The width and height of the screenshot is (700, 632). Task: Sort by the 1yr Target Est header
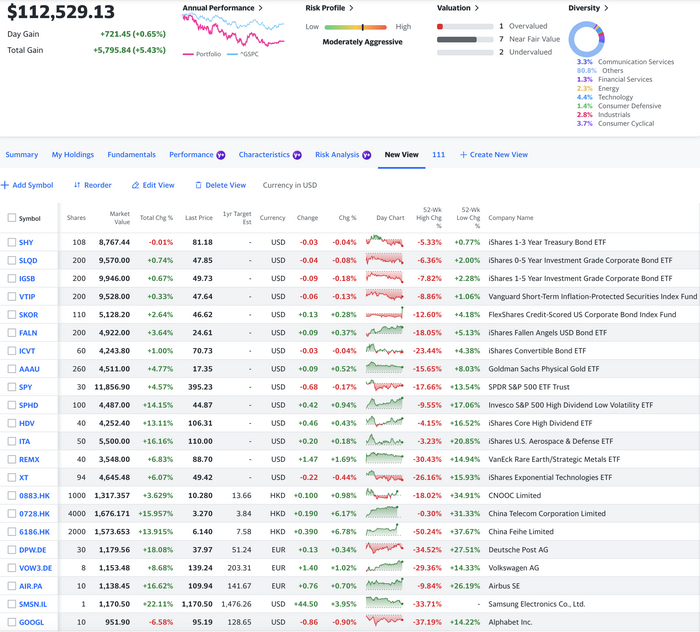(237, 217)
